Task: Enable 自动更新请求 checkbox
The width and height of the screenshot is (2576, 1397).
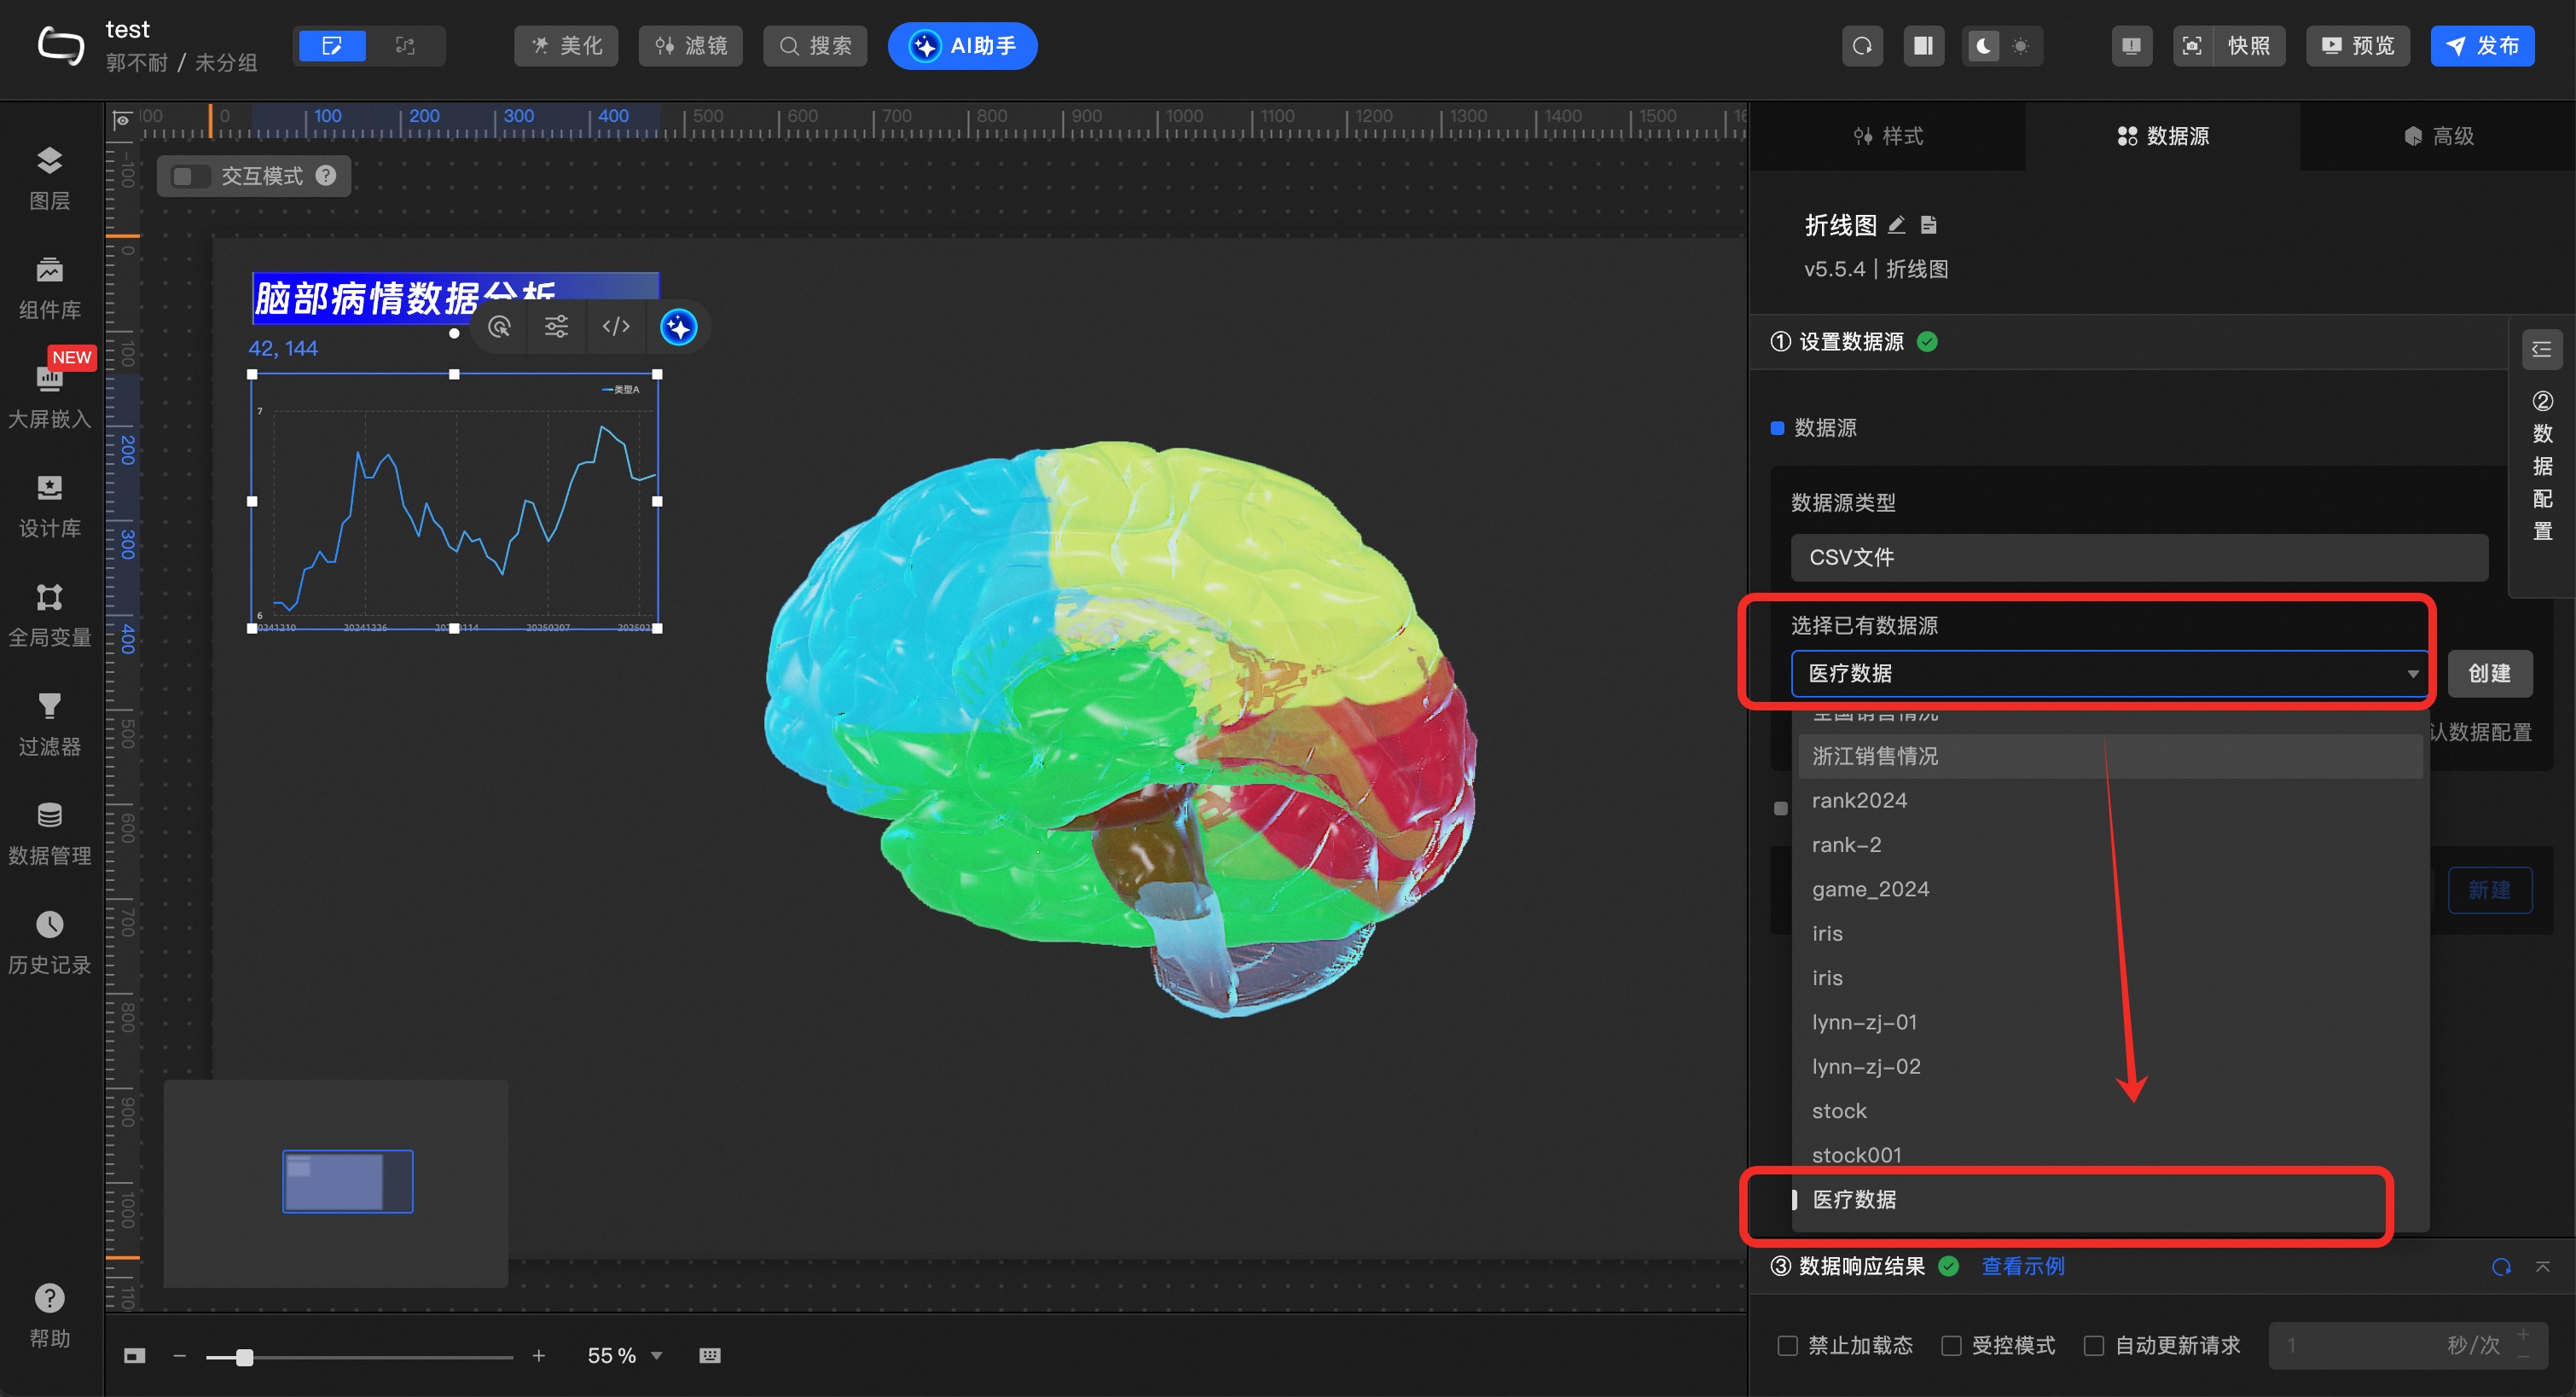Action: coord(2093,1345)
